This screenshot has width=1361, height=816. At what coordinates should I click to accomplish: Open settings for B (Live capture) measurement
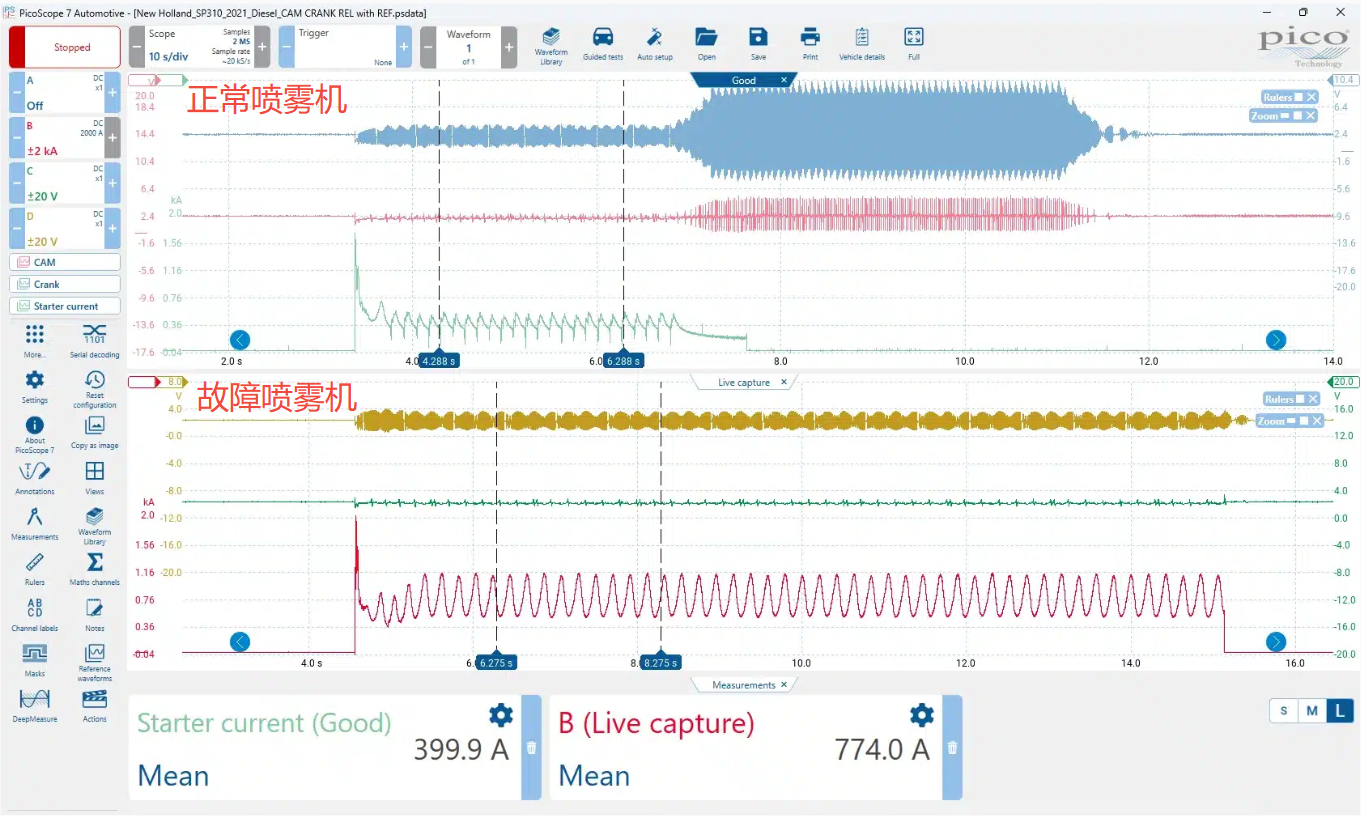pyautogui.click(x=922, y=714)
